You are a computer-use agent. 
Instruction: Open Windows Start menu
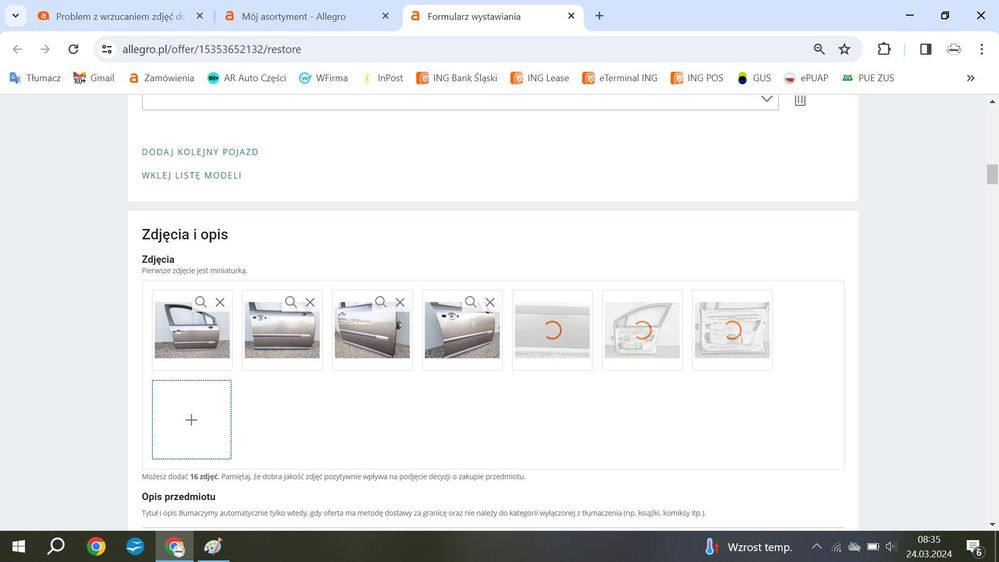(x=18, y=546)
